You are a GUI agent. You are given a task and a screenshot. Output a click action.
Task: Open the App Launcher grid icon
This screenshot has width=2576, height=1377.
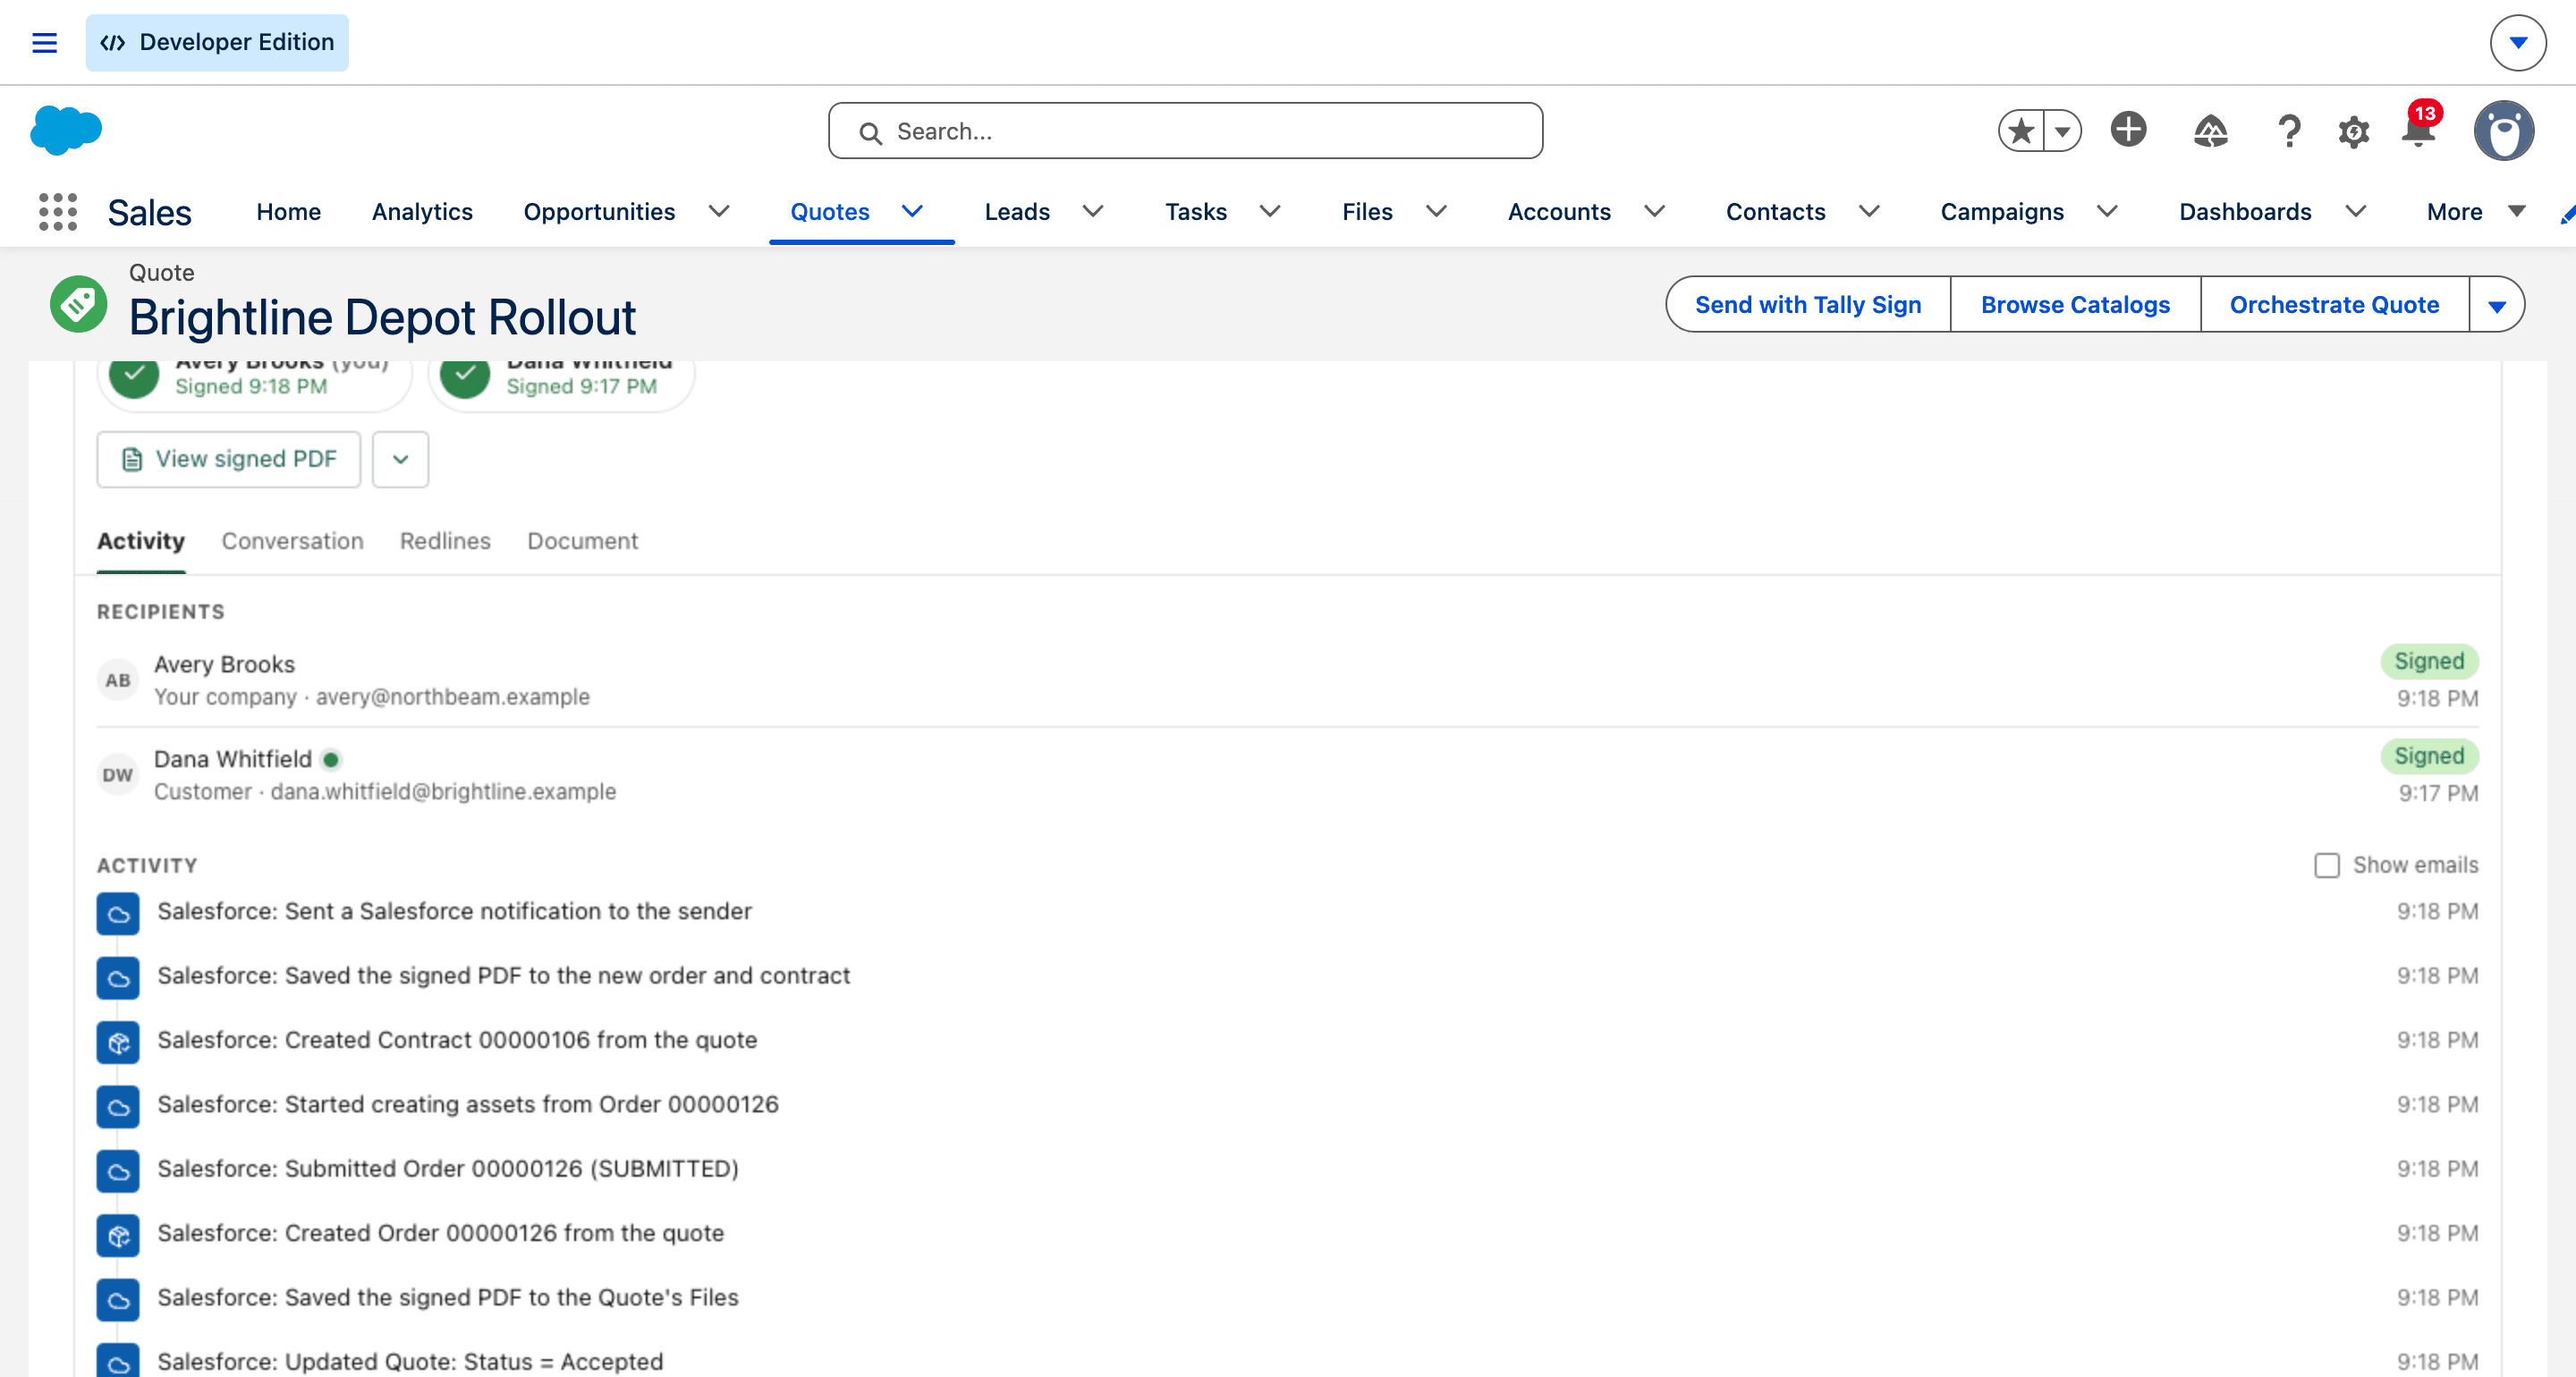coord(58,212)
